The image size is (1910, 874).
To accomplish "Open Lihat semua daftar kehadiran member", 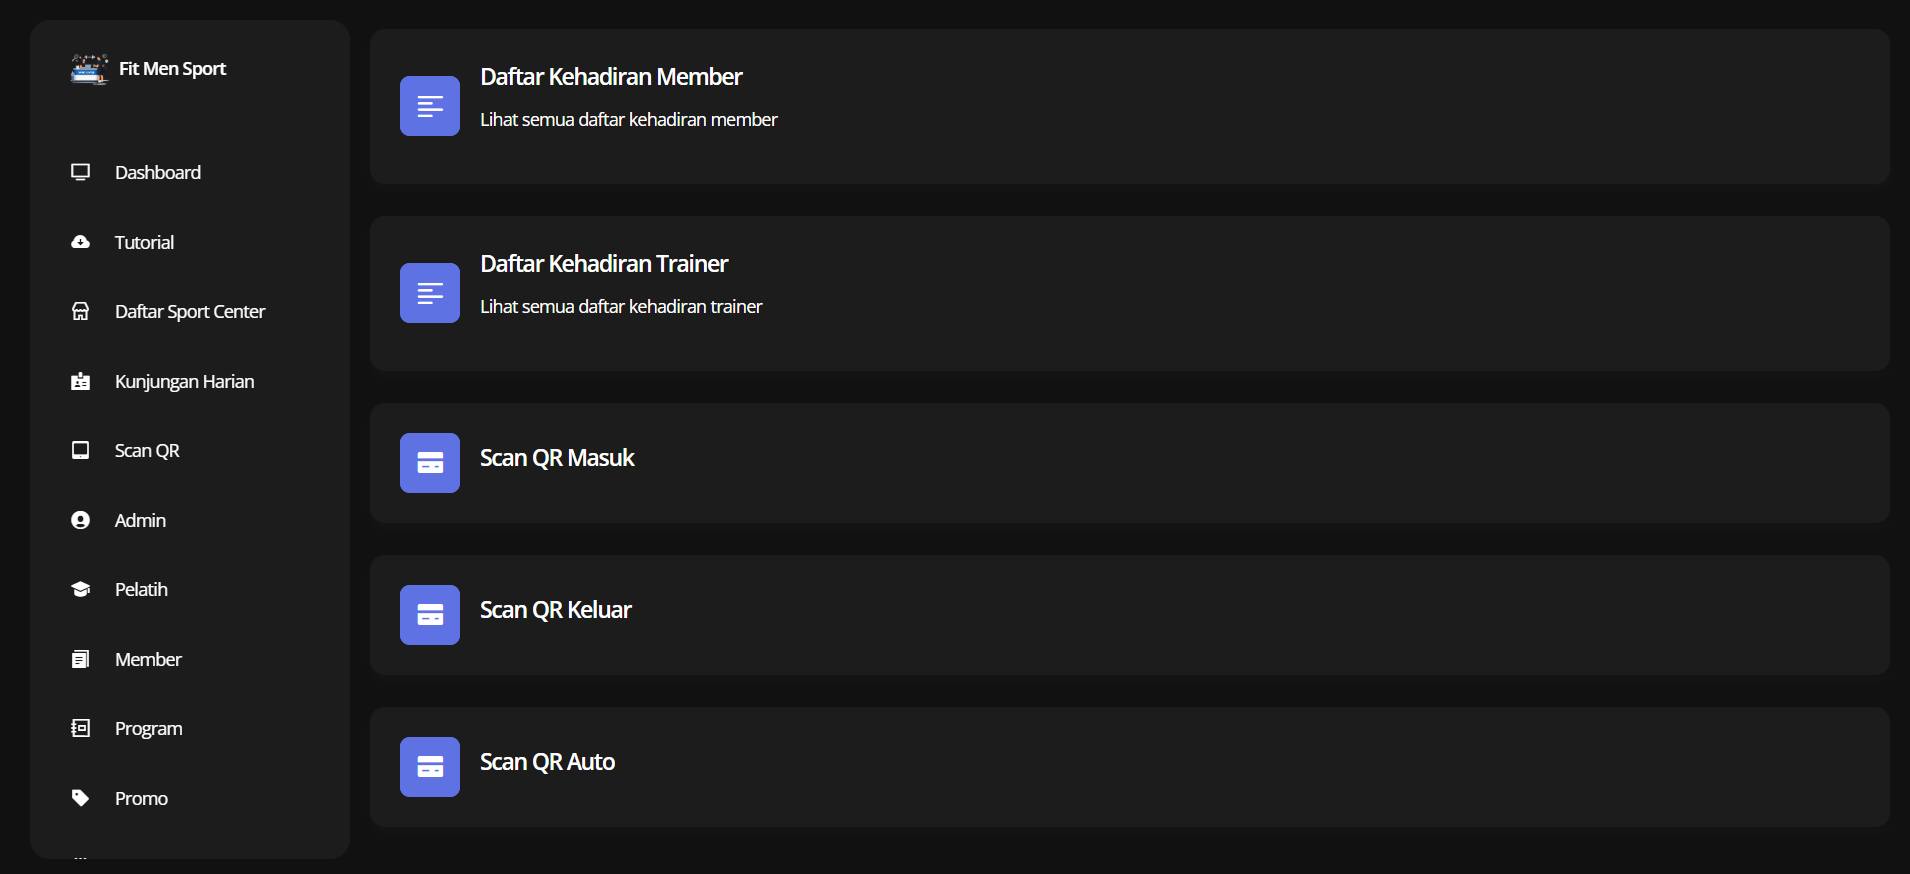I will pyautogui.click(x=628, y=120).
